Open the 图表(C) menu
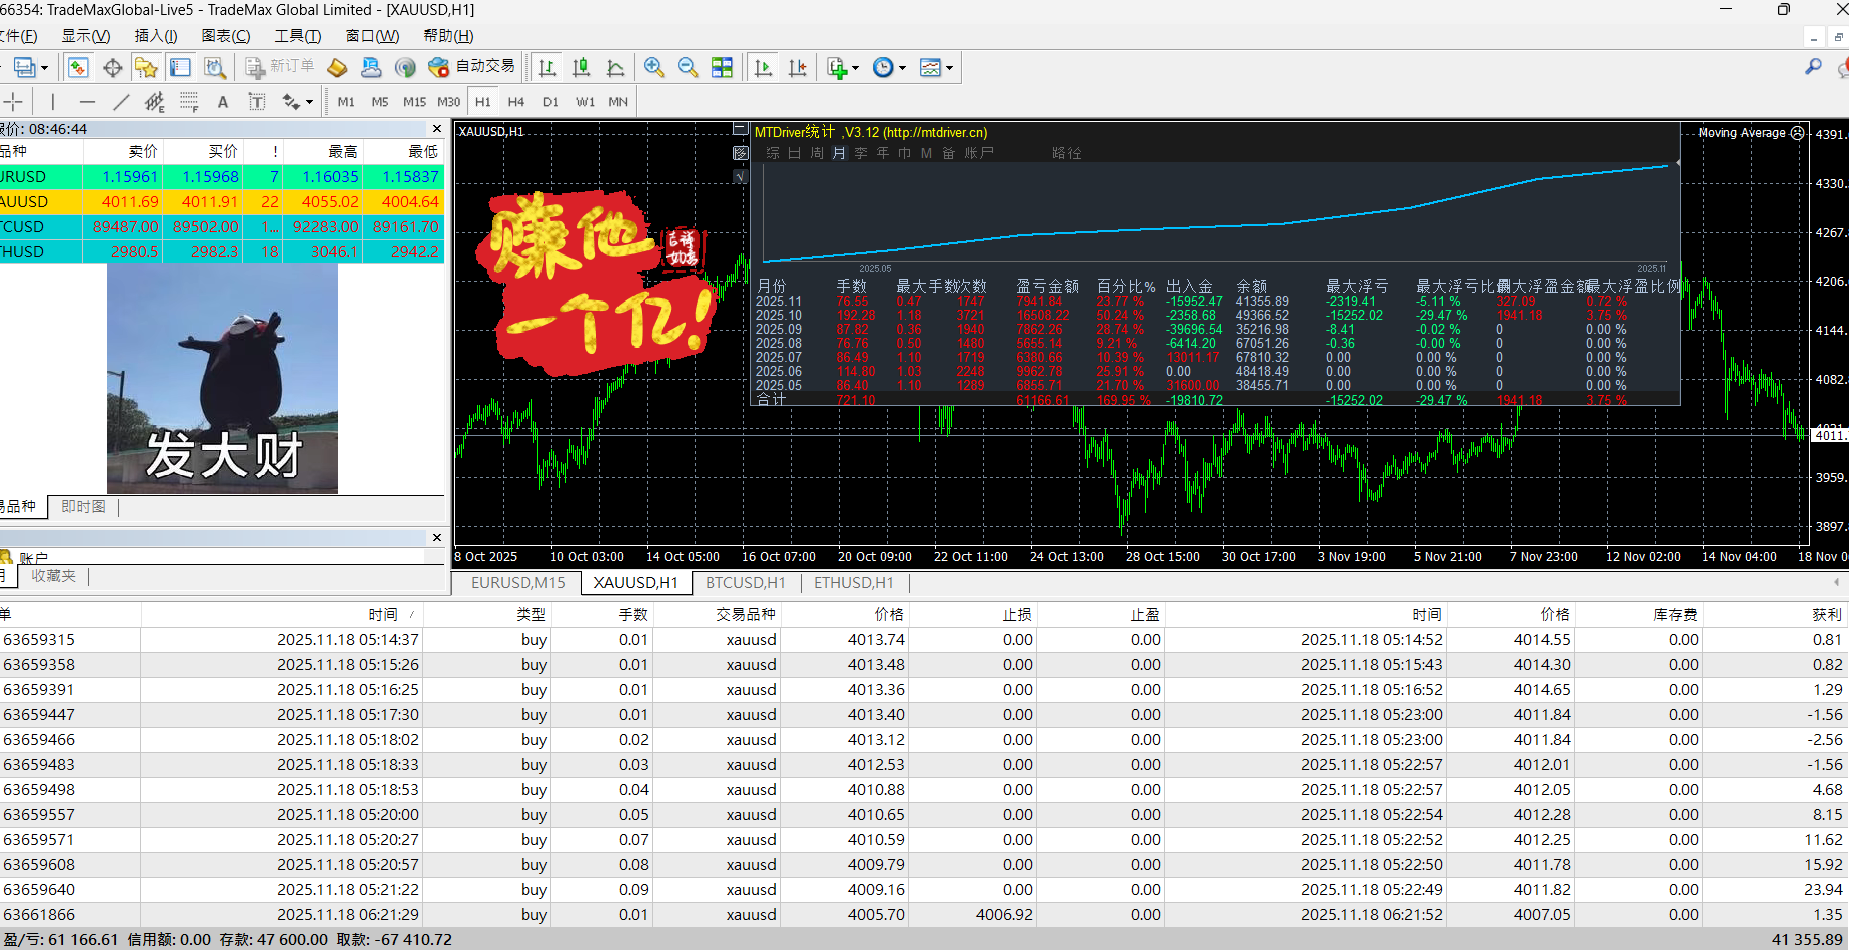The height and width of the screenshot is (950, 1849). [226, 36]
